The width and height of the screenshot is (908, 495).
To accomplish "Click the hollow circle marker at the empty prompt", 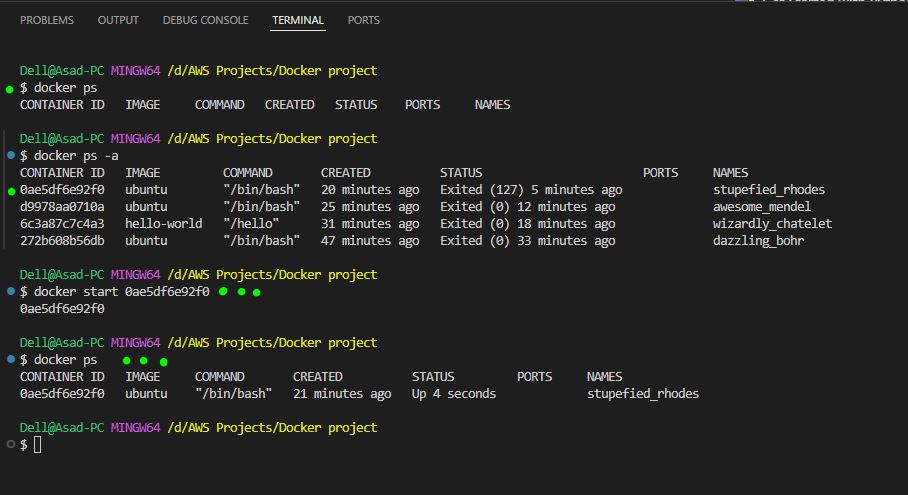I will (x=10, y=445).
